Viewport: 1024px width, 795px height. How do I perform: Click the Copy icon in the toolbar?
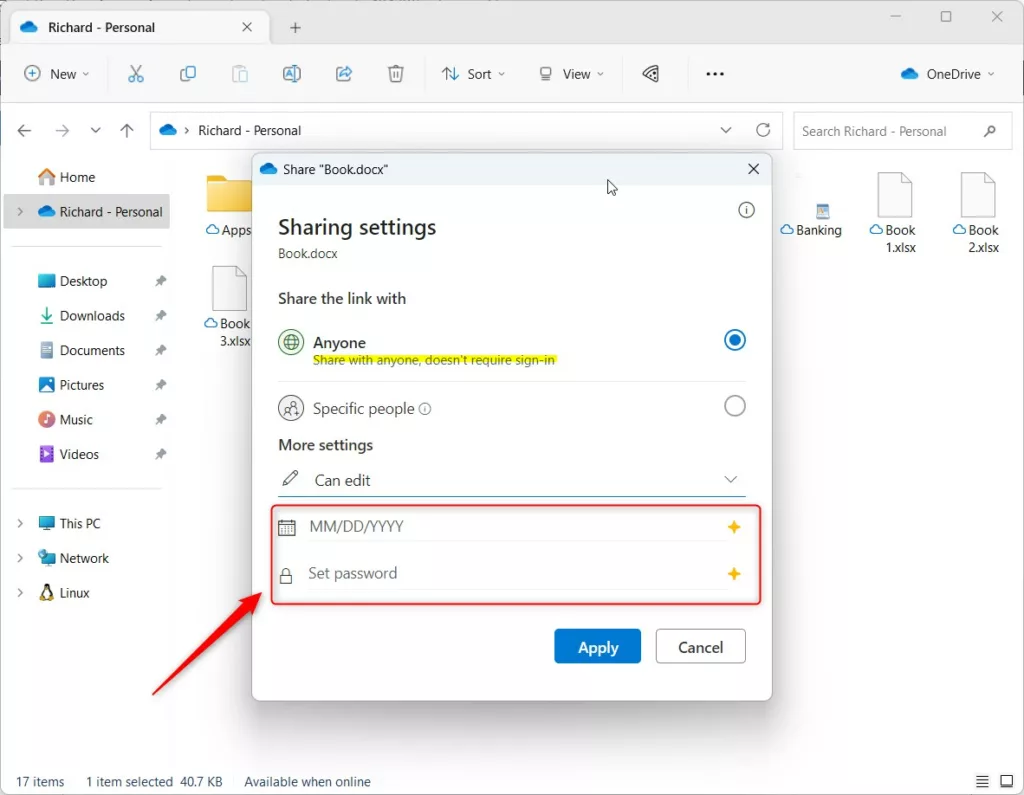click(x=188, y=73)
